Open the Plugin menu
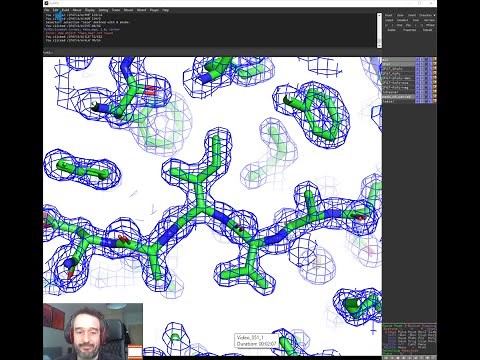 [x=154, y=10]
